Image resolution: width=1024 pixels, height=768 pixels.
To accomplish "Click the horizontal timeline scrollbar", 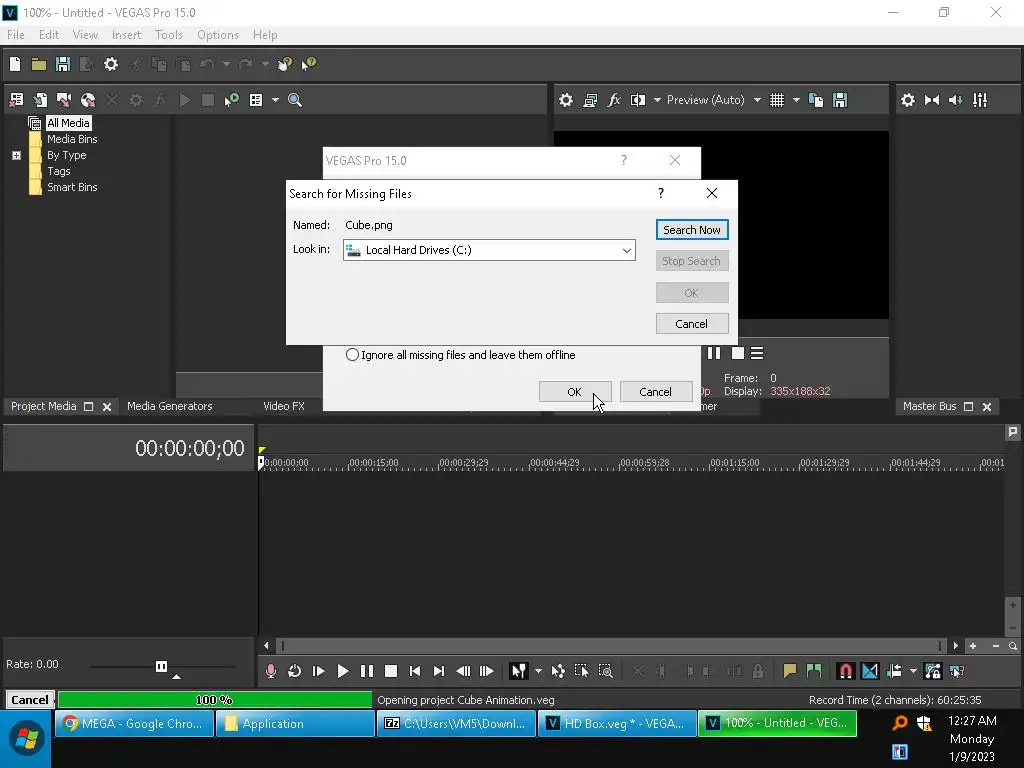I will (x=610, y=646).
